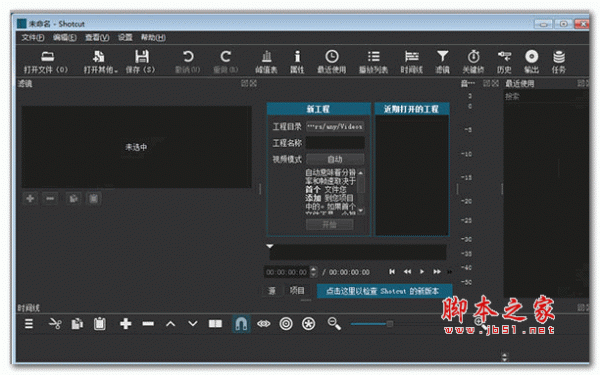
Task: Skip to the start of playback
Action: point(391,272)
